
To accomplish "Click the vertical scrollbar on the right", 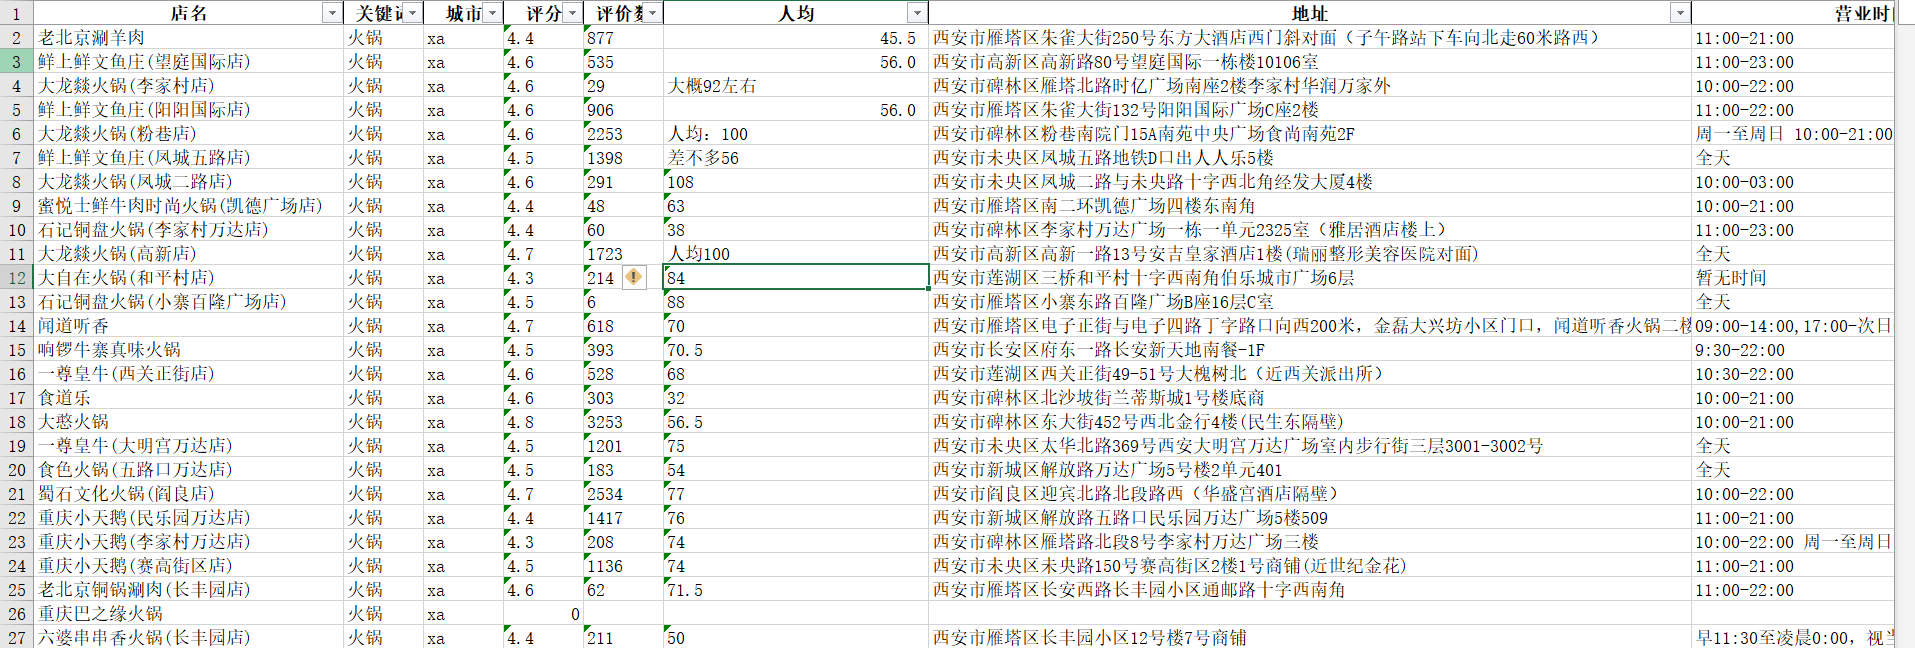I will point(1905,324).
